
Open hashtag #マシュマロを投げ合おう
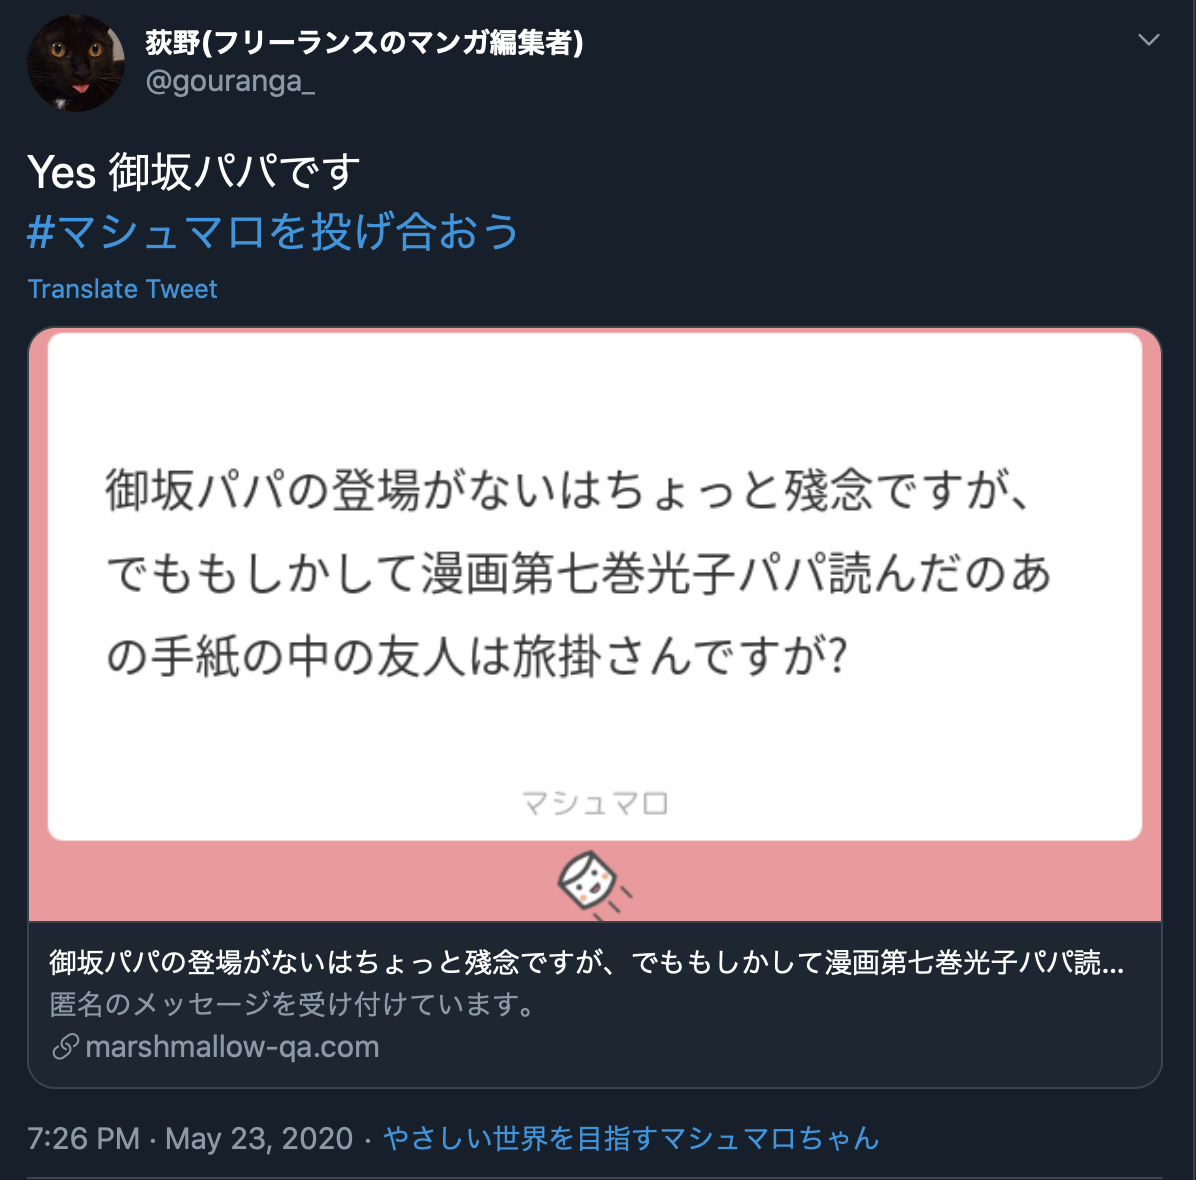coord(272,231)
